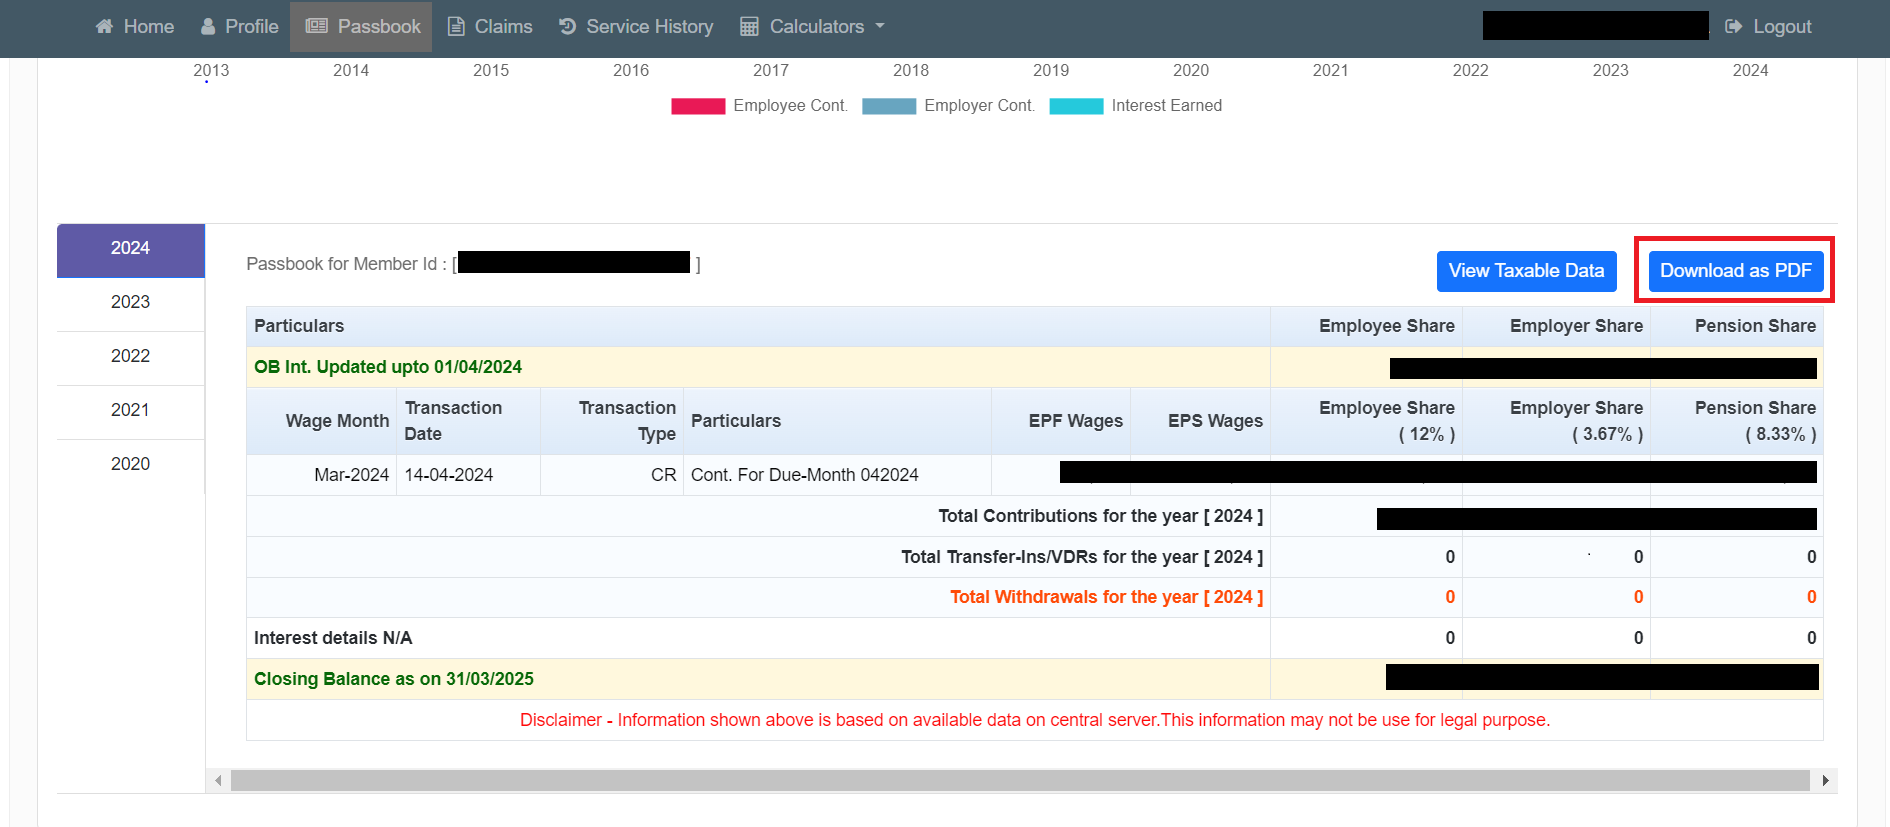Click the Claims document icon
This screenshot has height=827, width=1890.
click(x=456, y=27)
